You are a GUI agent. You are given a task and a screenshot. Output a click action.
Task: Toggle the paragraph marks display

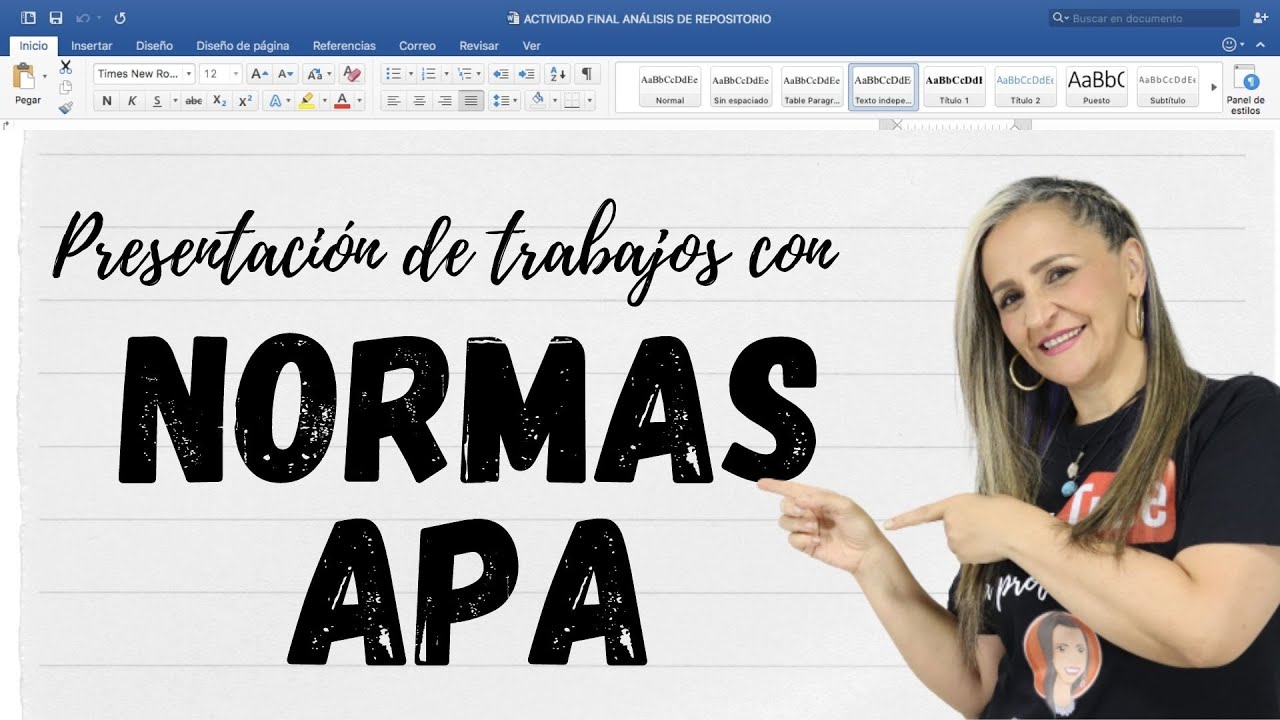[x=587, y=73]
